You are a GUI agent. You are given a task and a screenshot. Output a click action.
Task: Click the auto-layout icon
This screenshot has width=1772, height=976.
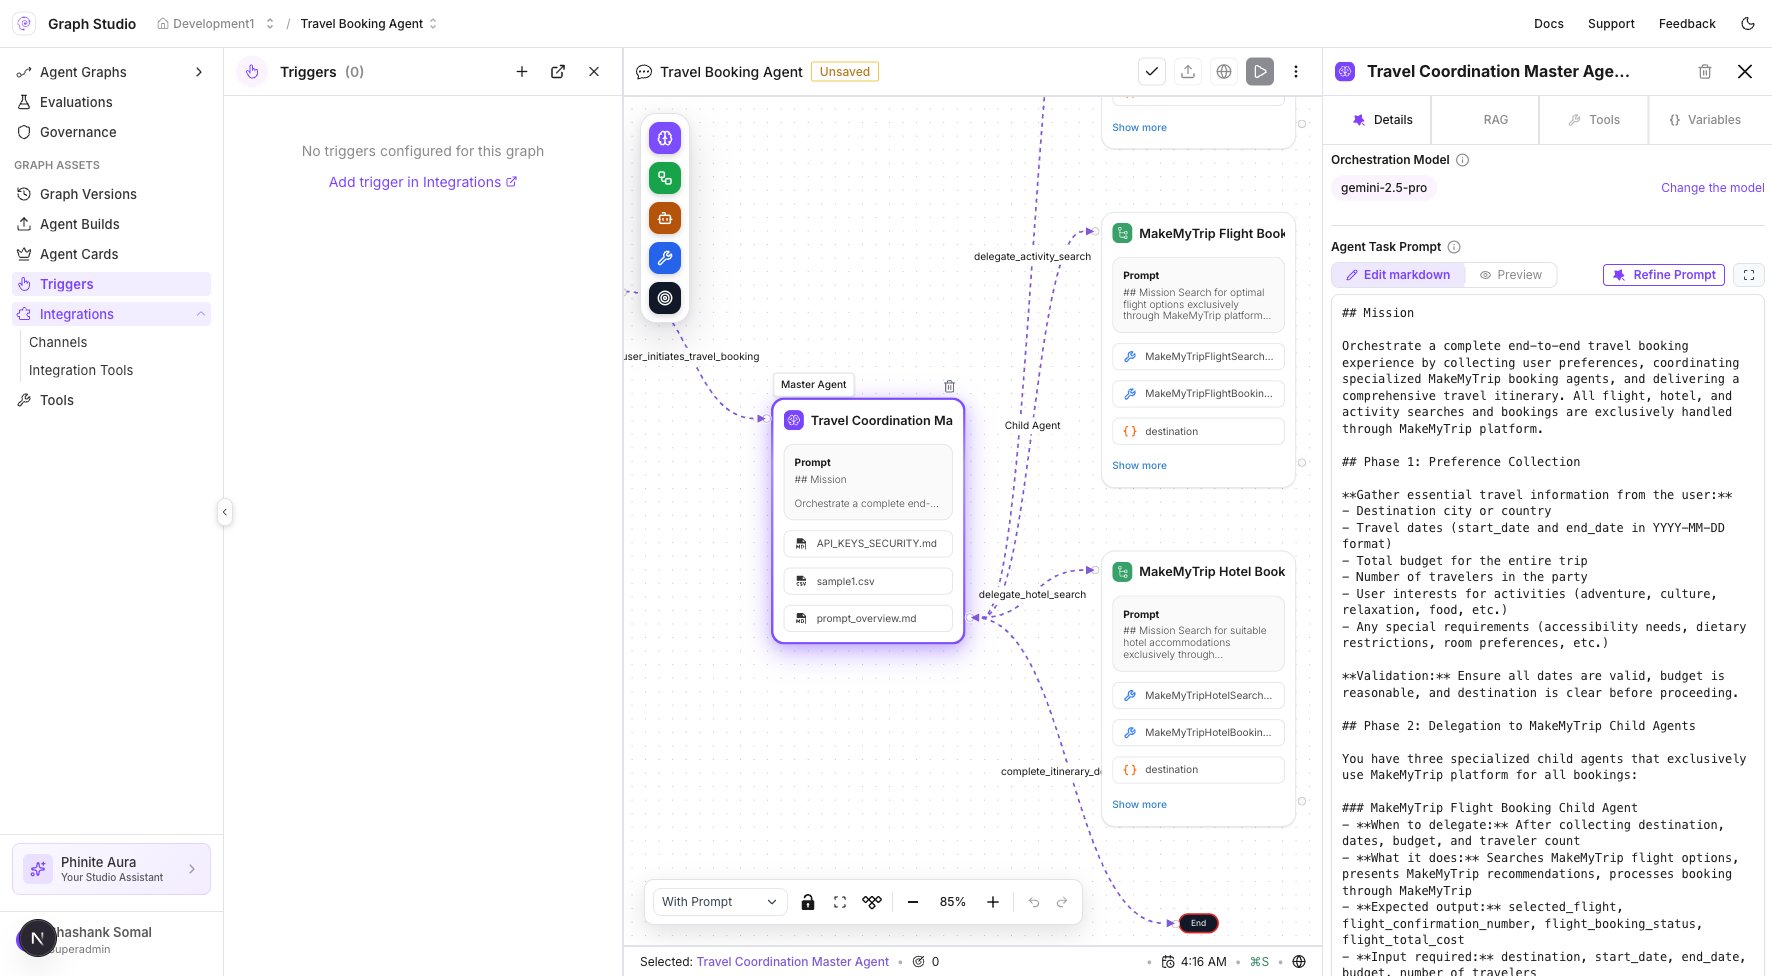(x=872, y=902)
